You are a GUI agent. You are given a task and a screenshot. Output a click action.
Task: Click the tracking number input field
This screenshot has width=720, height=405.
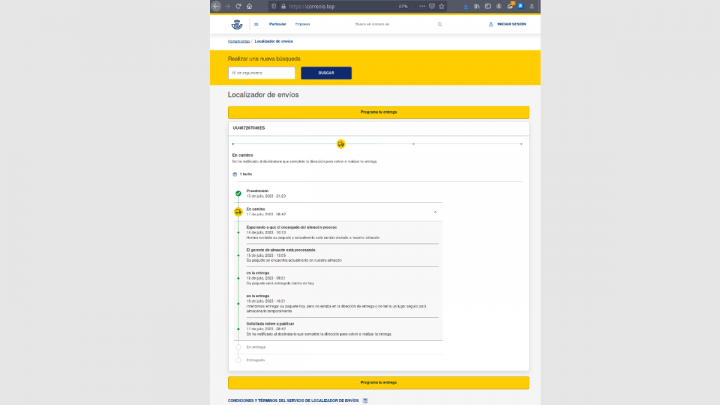261,73
